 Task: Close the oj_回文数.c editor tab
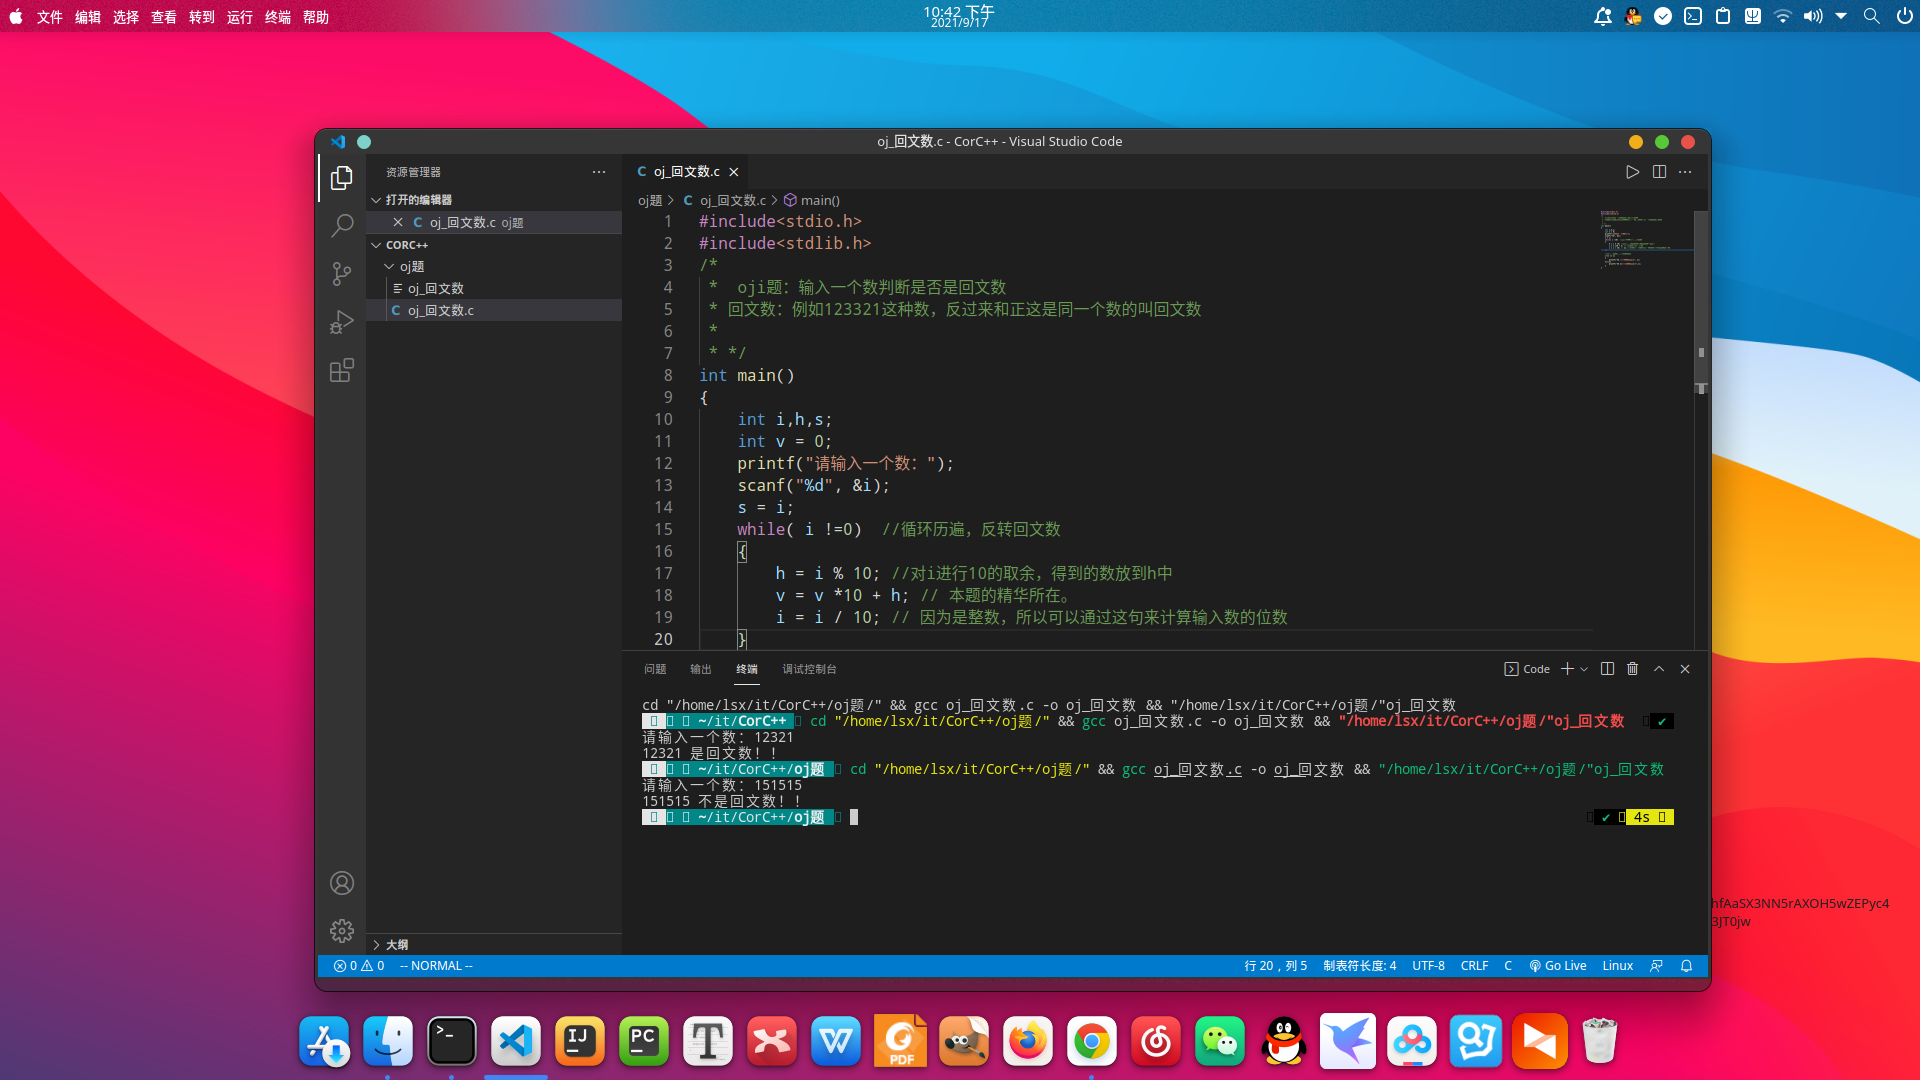(x=734, y=172)
